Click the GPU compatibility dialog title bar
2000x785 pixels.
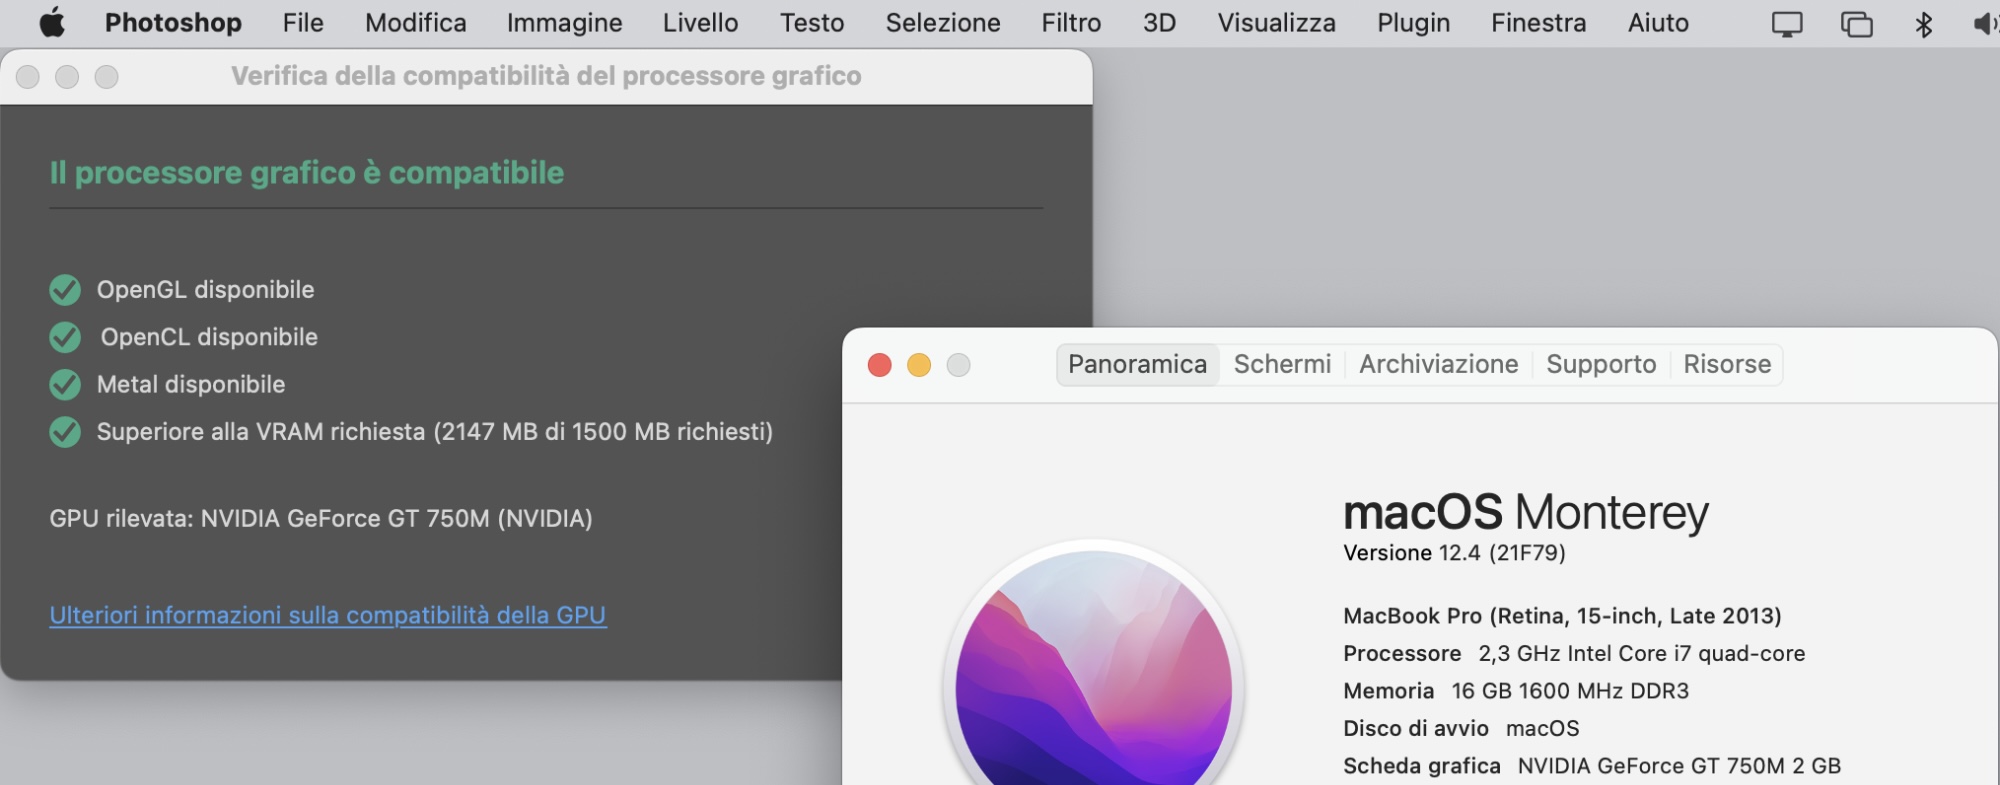coord(546,76)
